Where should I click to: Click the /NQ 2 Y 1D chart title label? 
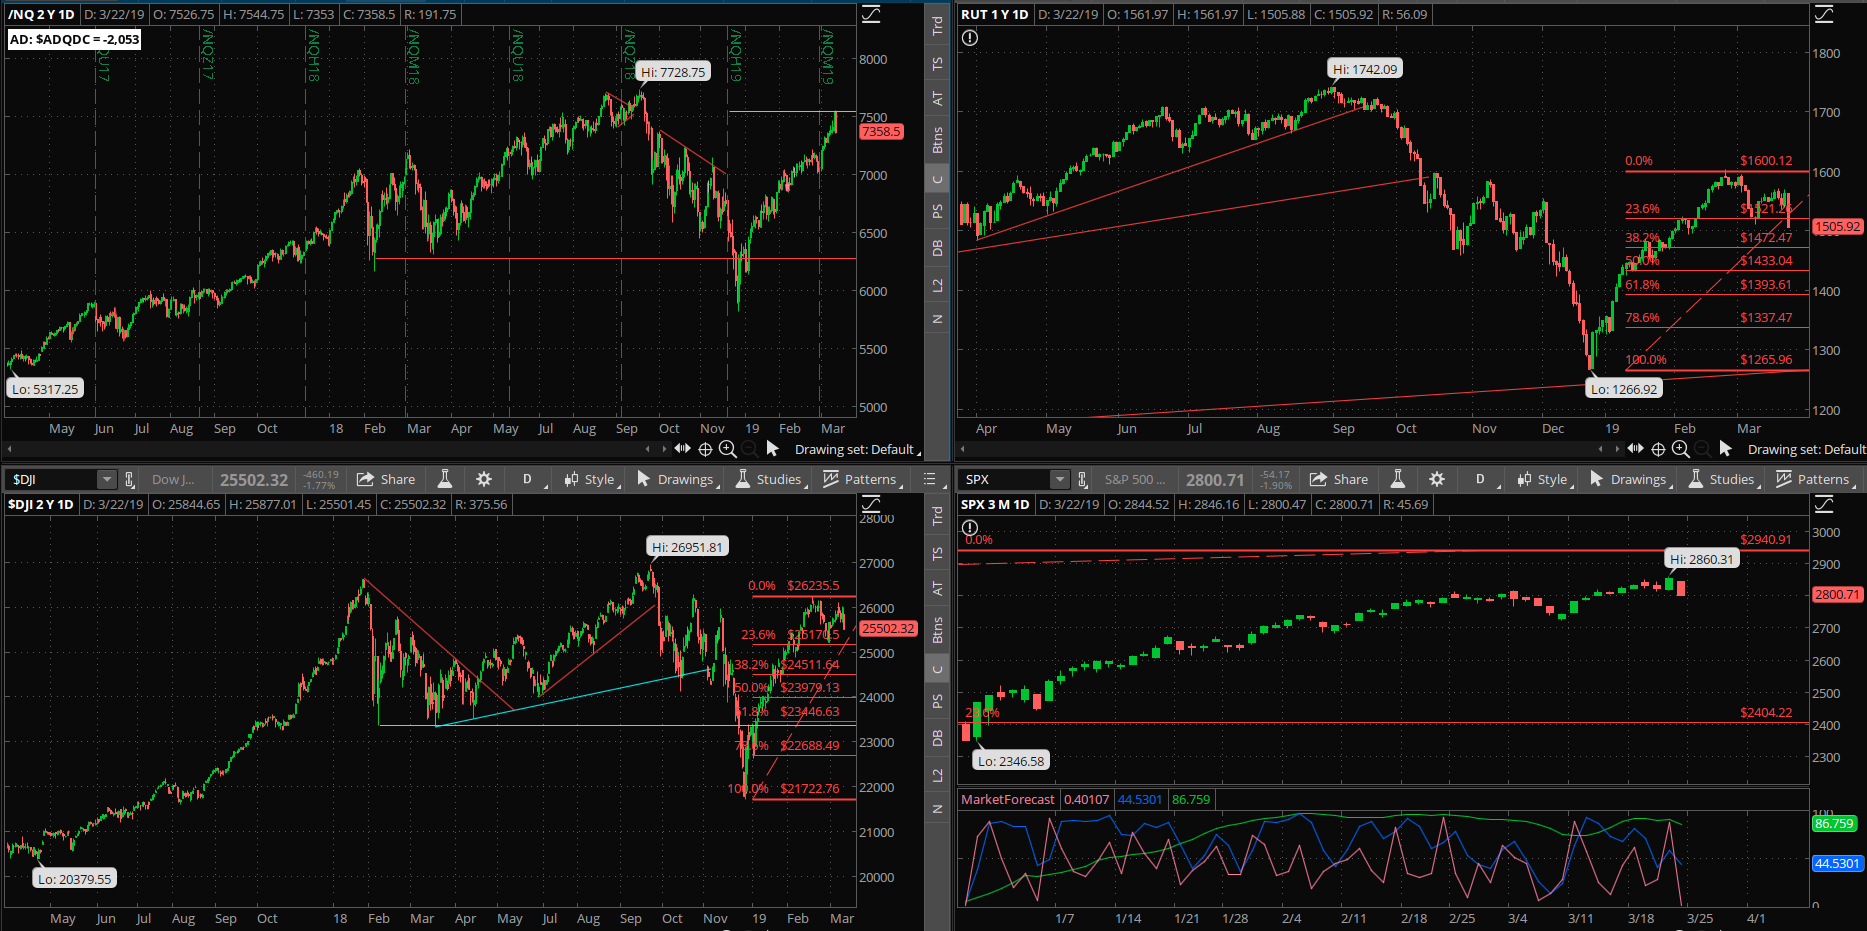(x=41, y=14)
